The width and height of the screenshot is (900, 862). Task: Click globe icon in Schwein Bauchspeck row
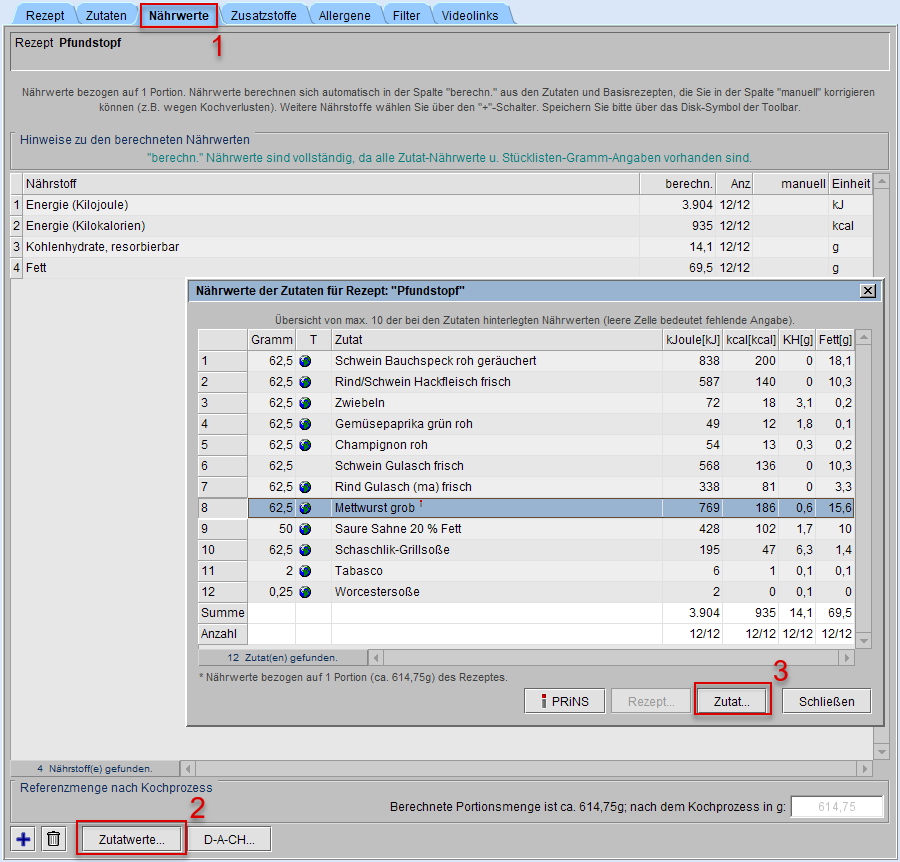point(305,361)
